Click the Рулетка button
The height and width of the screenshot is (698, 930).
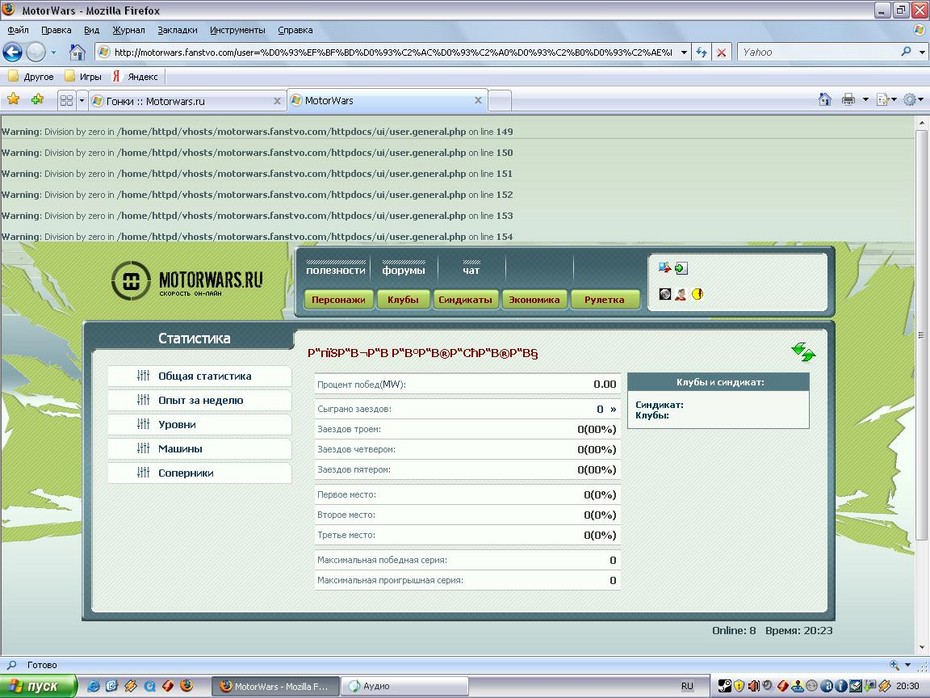[x=604, y=299]
